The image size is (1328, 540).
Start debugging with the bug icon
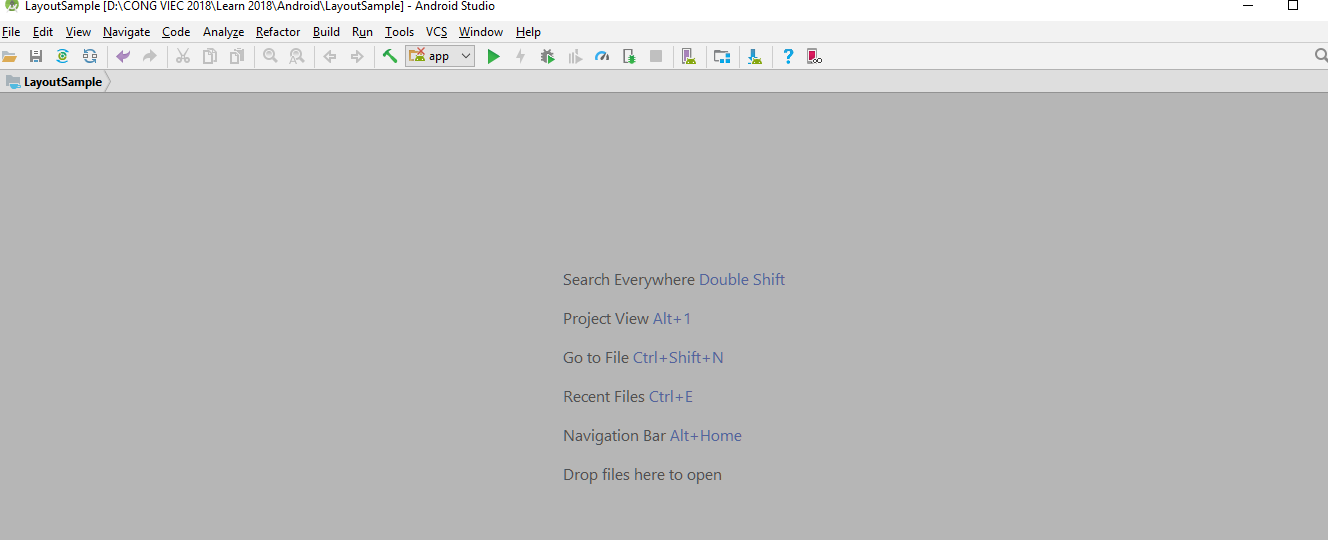(x=547, y=57)
